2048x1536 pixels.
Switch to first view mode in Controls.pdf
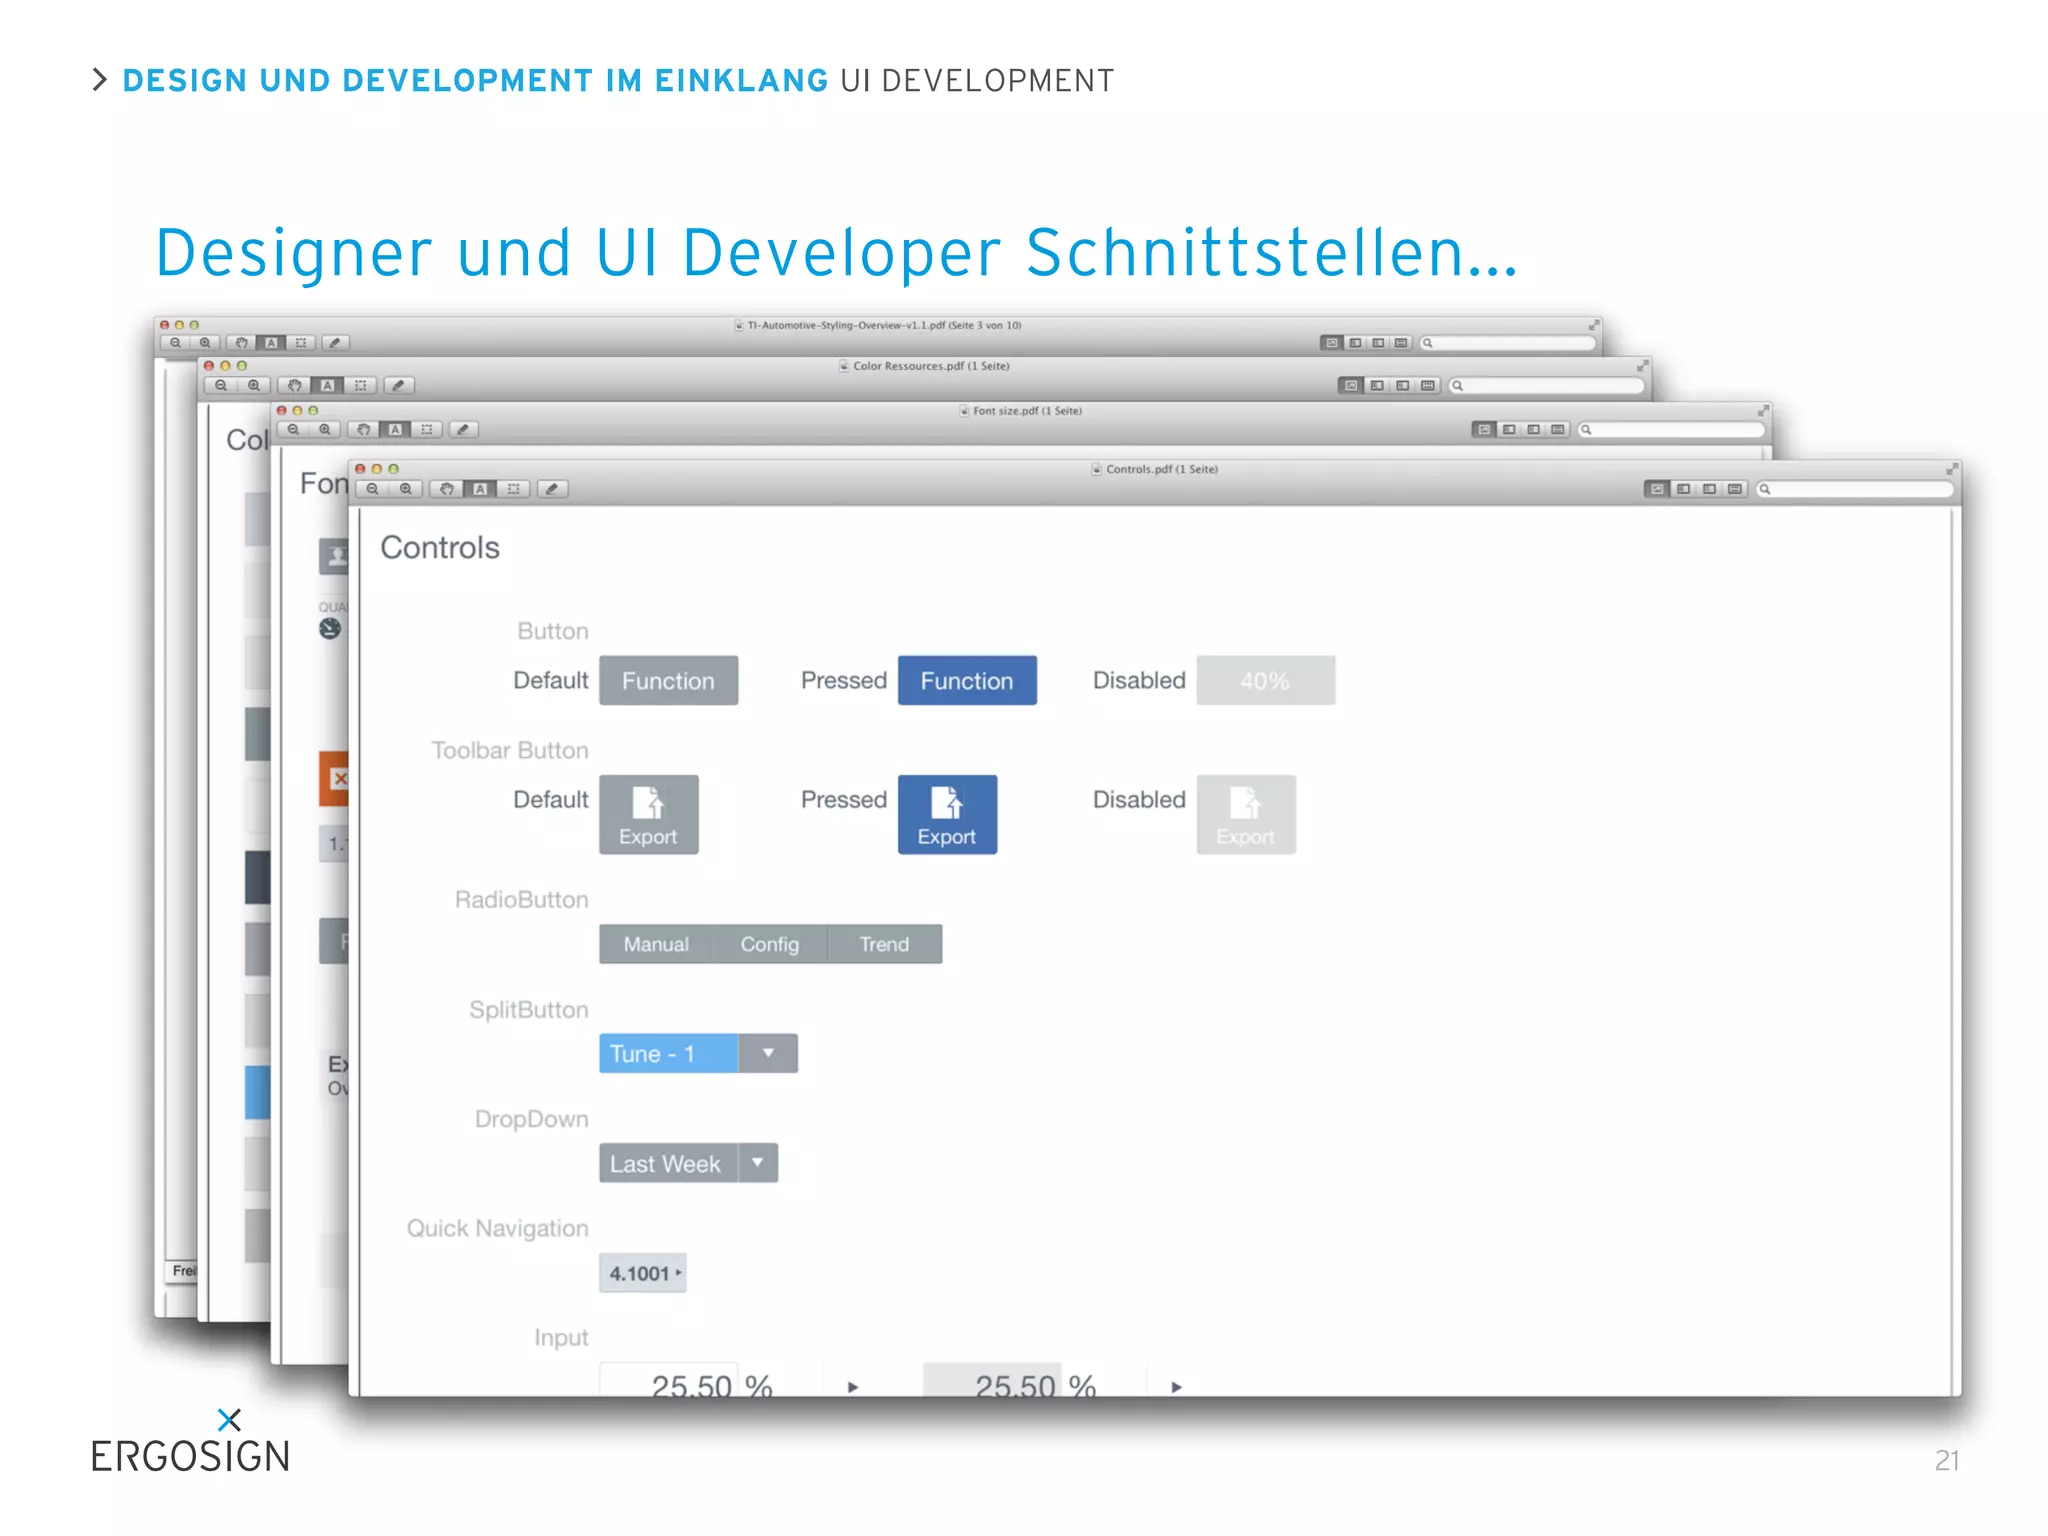pos(1657,489)
